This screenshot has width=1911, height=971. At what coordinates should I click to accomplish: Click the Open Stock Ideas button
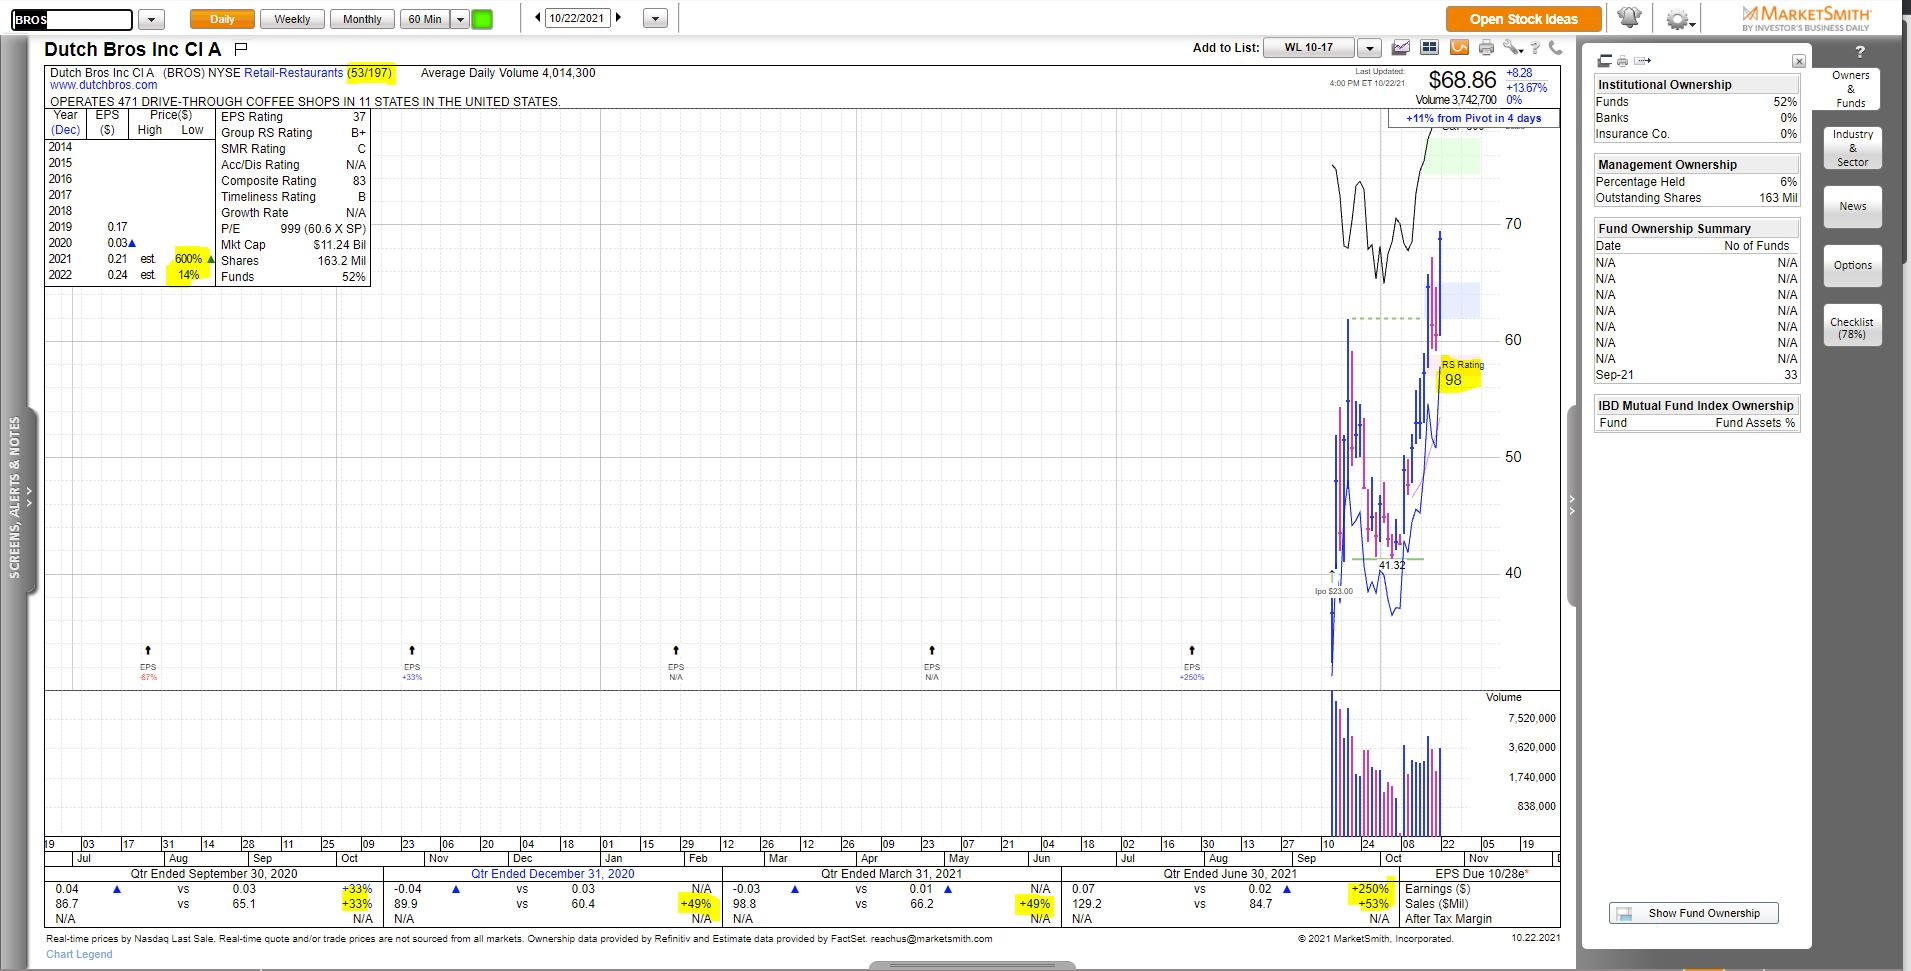coord(1523,19)
